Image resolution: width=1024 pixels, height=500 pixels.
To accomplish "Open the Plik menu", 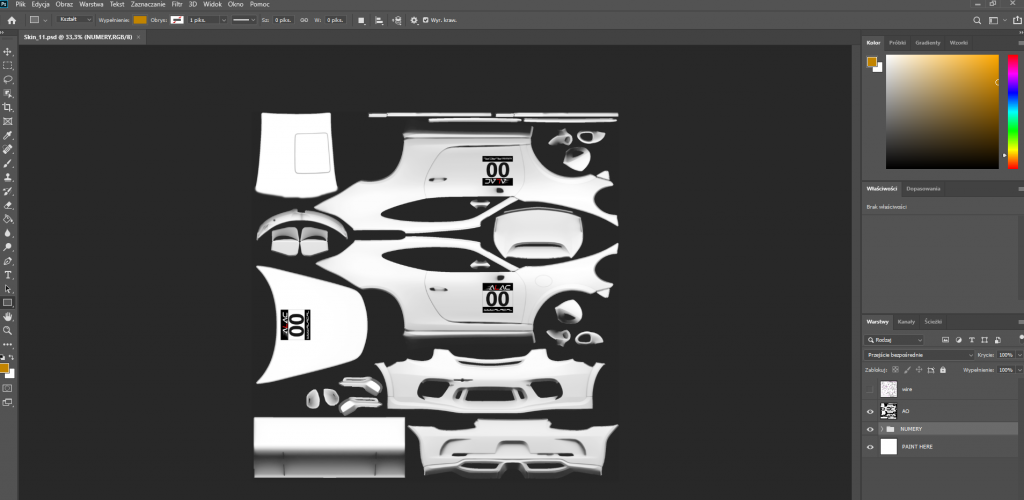I will pyautogui.click(x=20, y=4).
